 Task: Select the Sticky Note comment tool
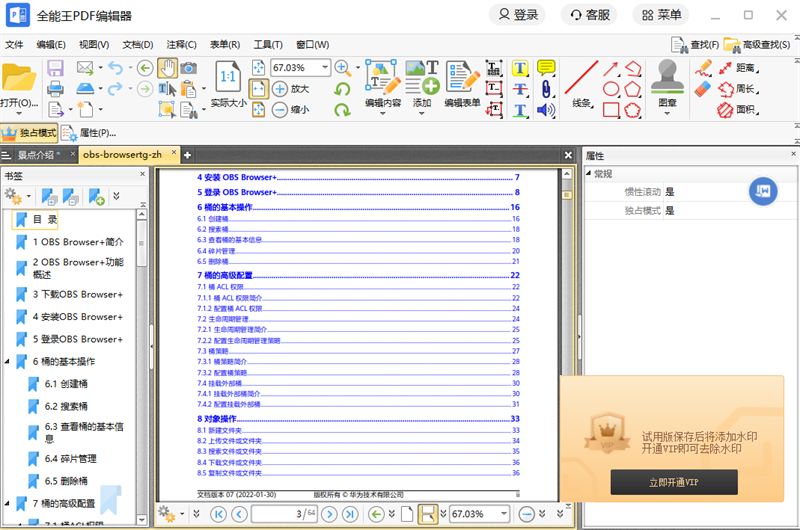coord(546,67)
